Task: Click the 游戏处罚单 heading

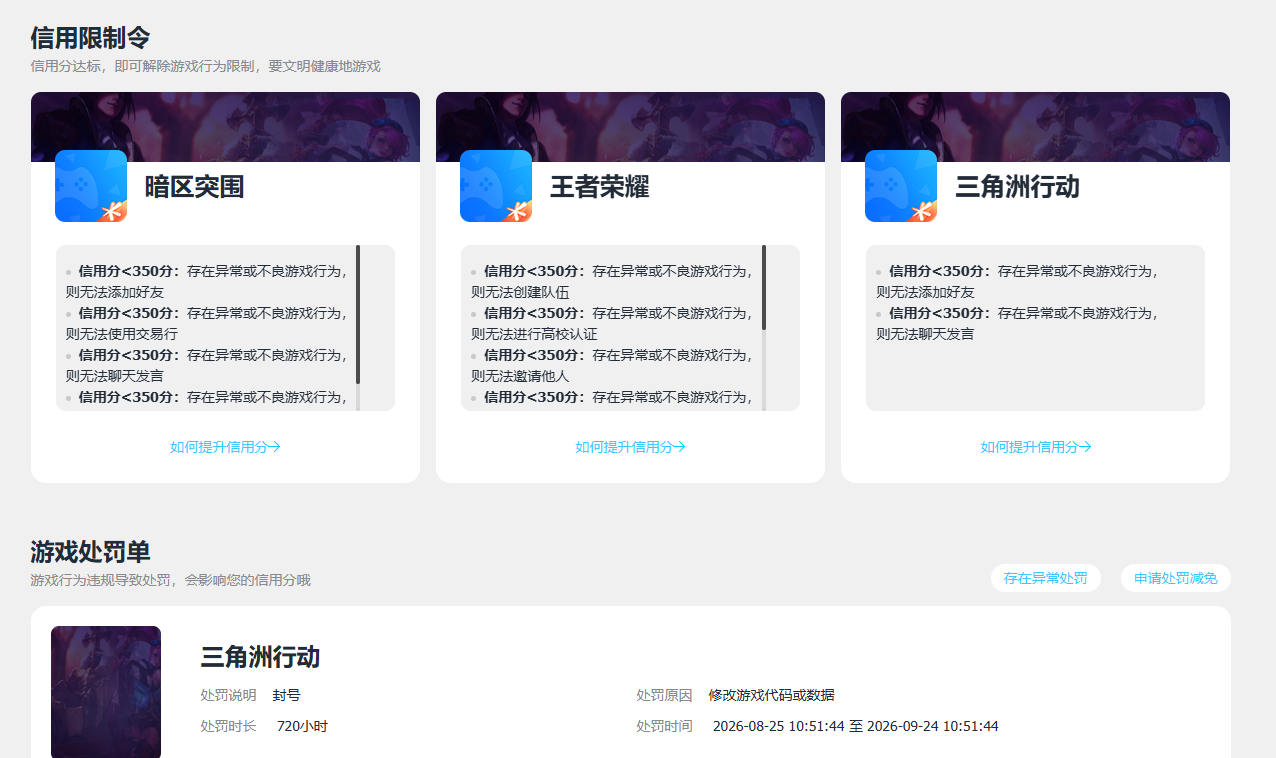Action: 90,552
